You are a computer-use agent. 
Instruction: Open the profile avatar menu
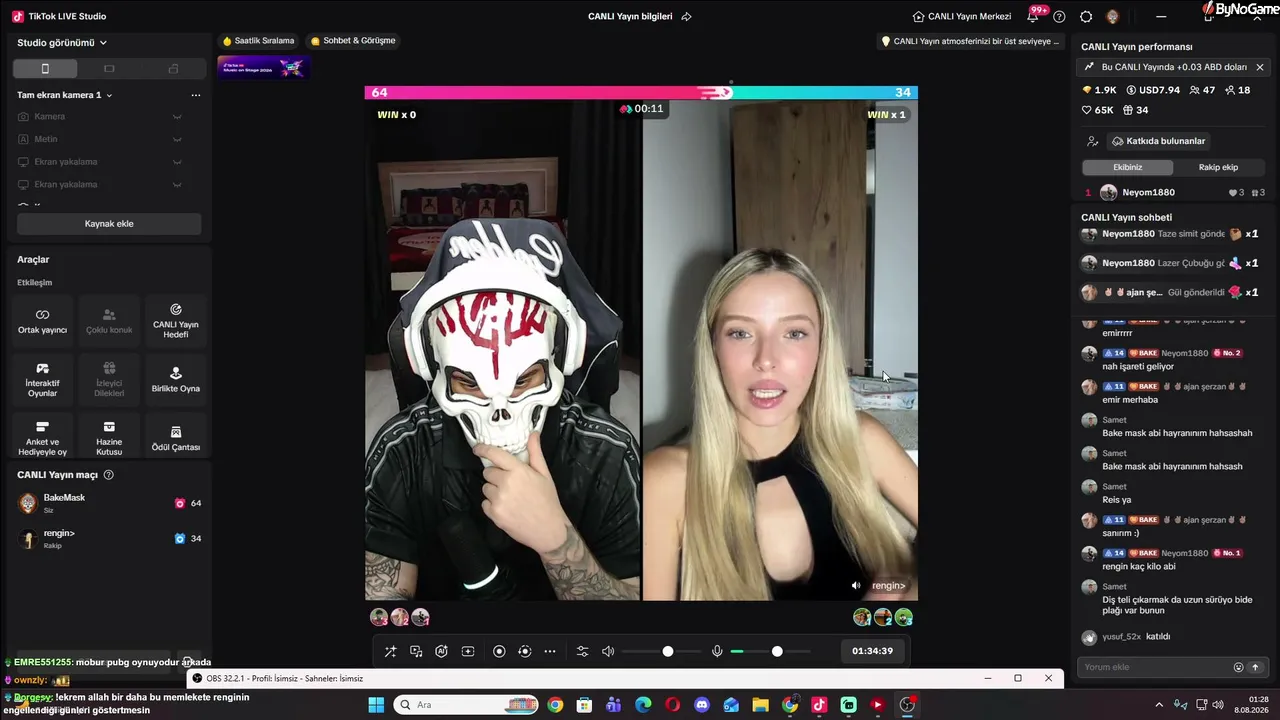tap(1113, 17)
